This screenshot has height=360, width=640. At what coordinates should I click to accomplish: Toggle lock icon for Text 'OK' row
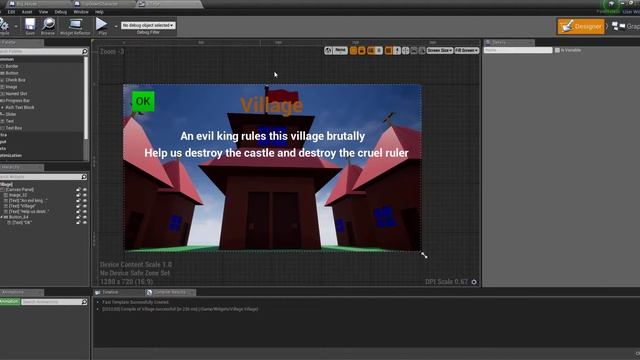click(x=78, y=222)
